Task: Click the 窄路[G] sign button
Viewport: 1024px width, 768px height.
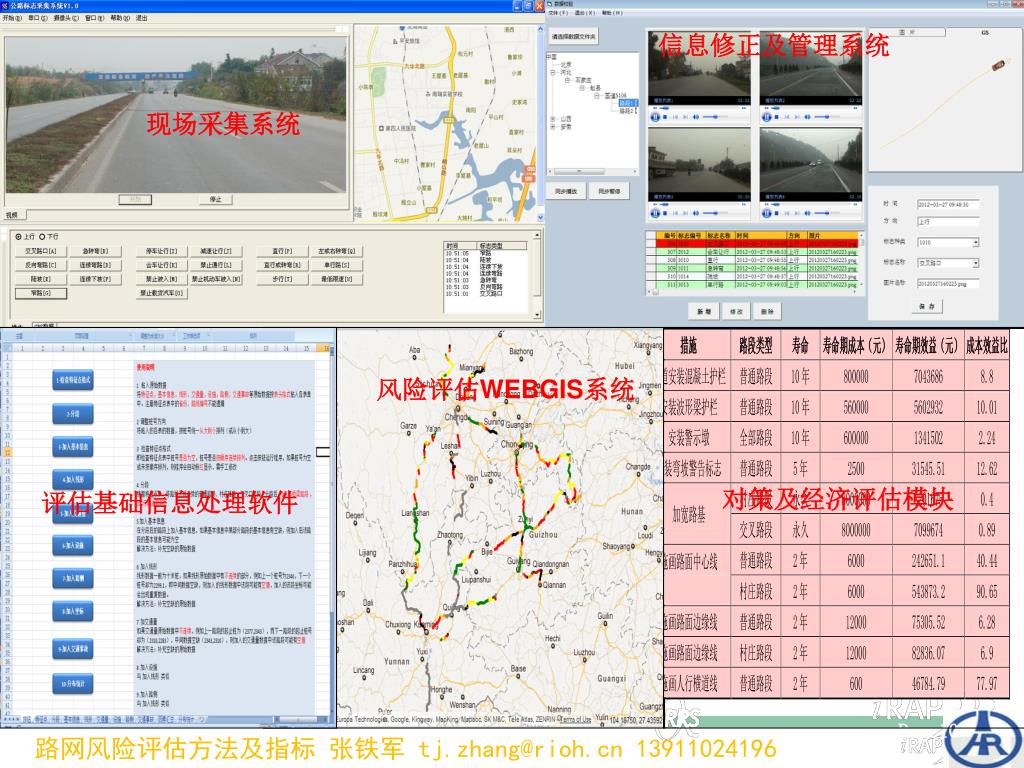Action: (x=41, y=293)
